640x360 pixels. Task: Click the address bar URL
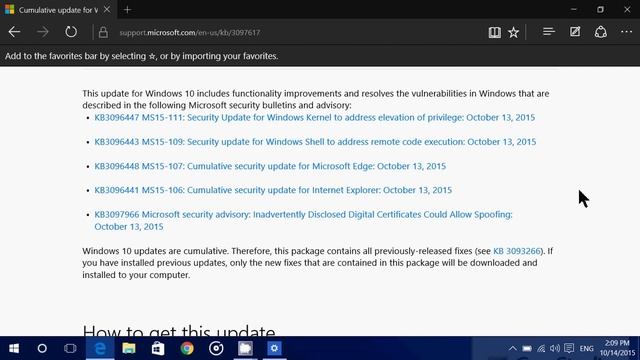pos(189,33)
